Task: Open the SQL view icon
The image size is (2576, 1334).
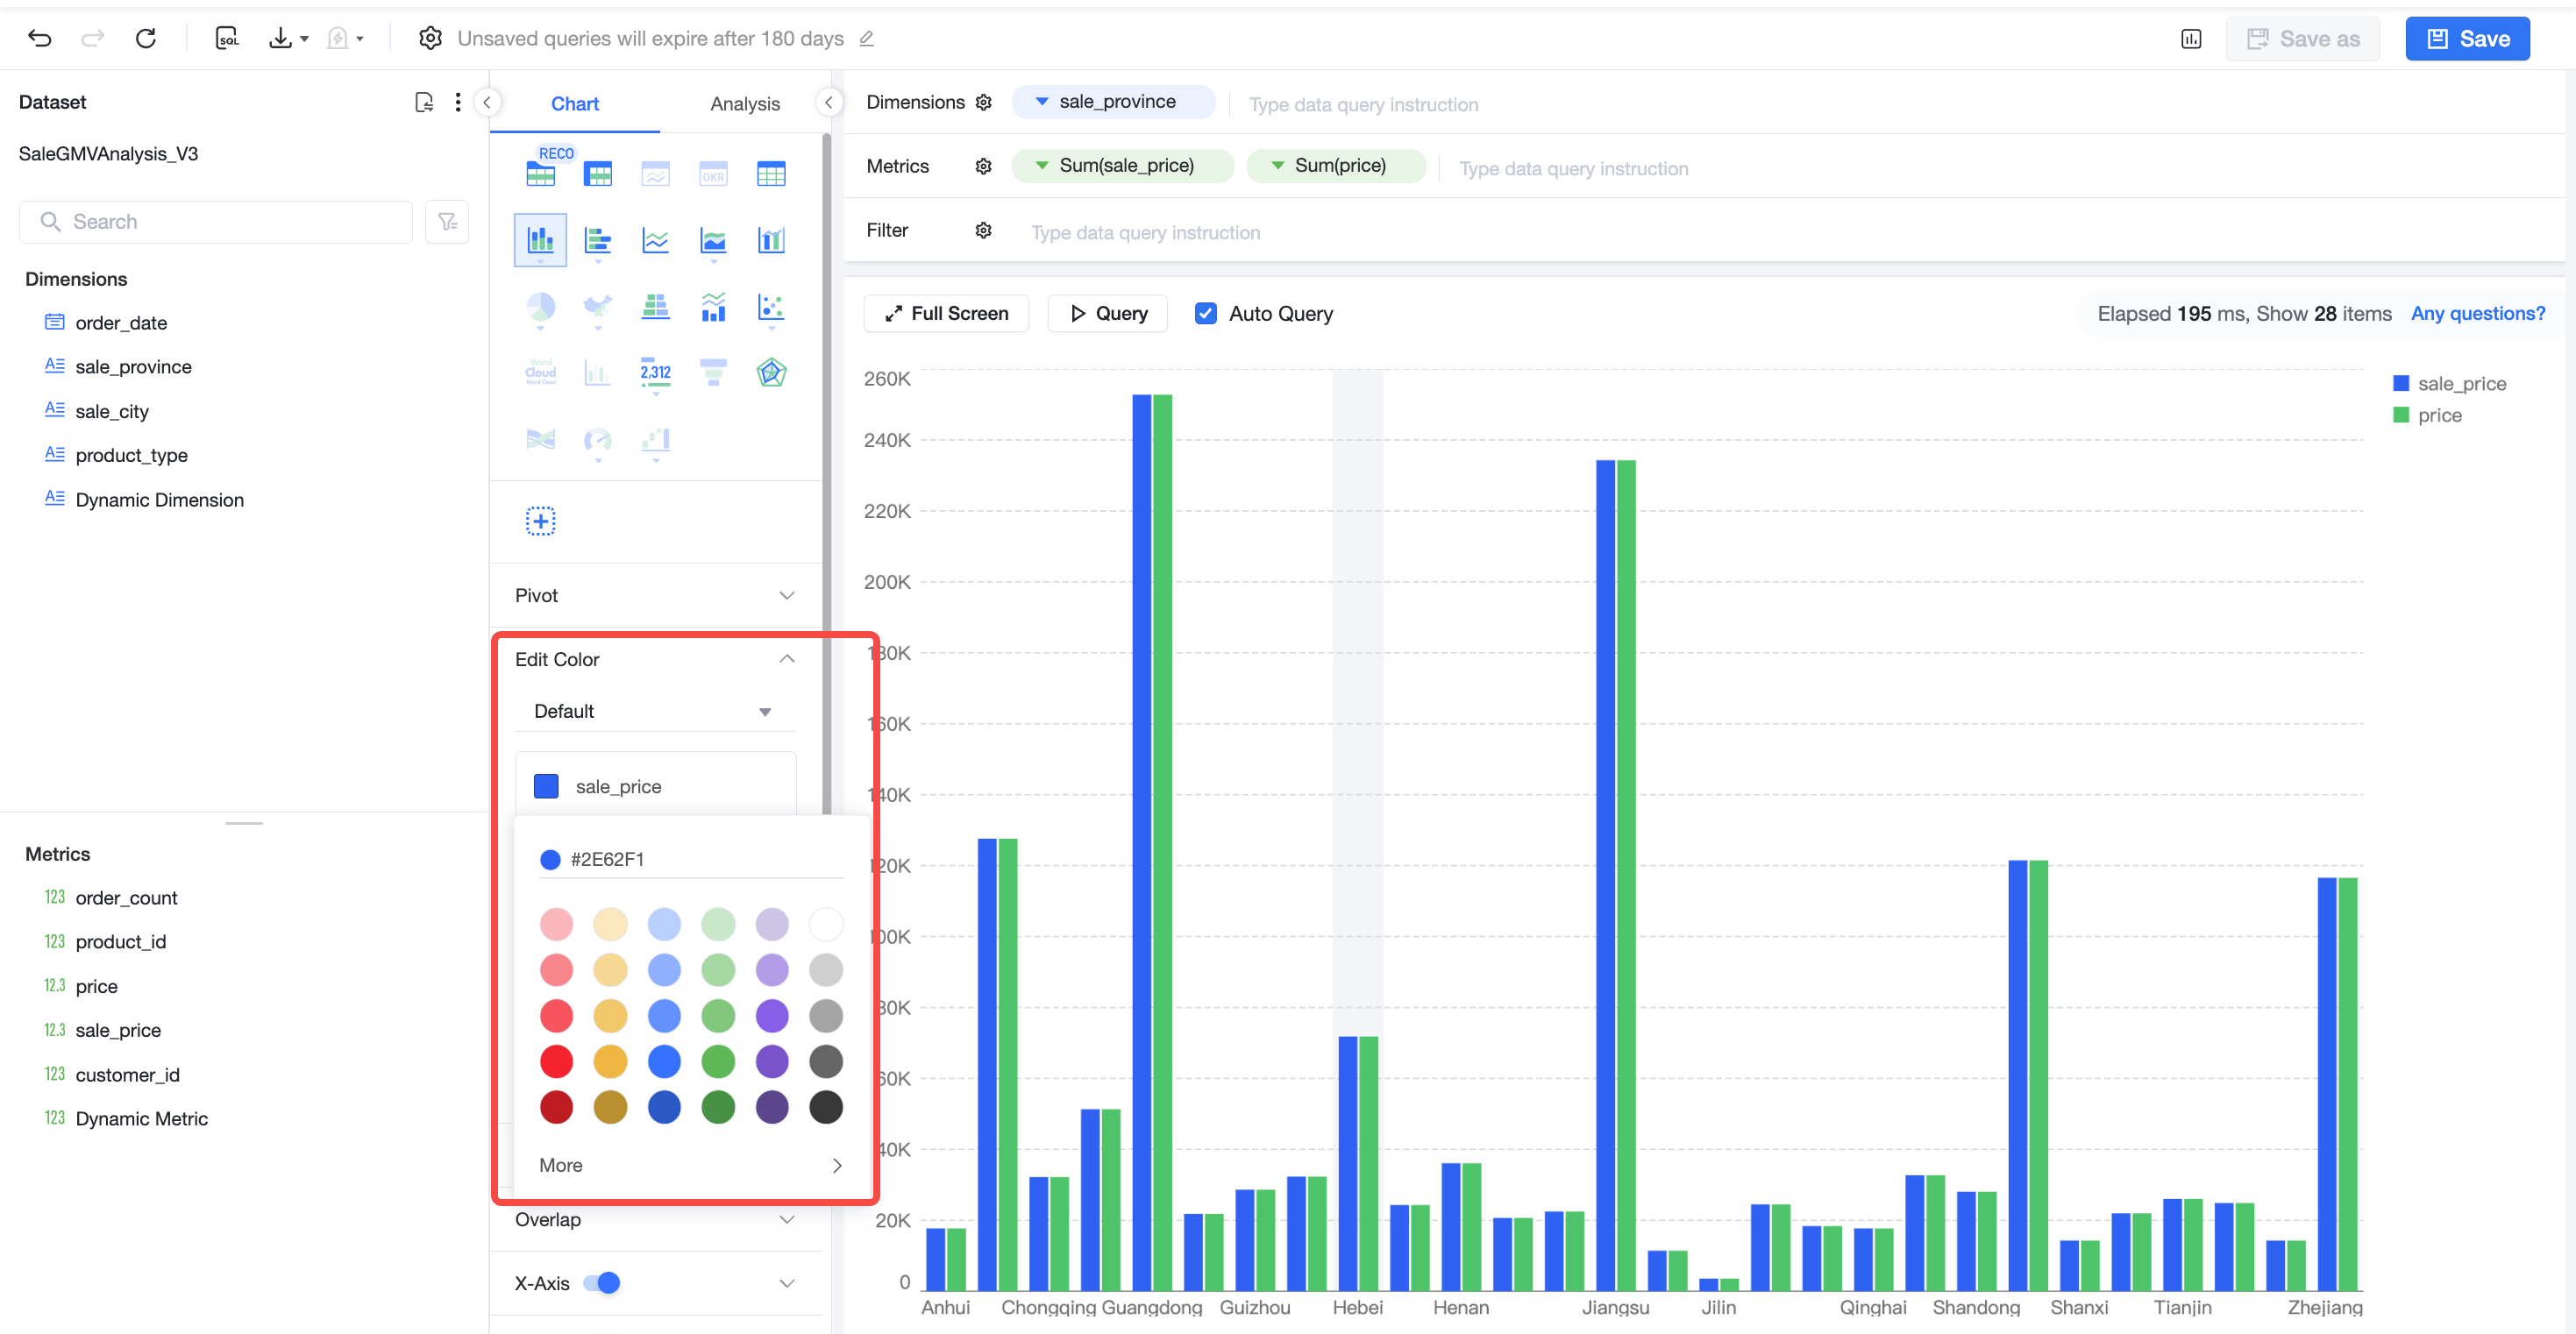Action: coord(227,38)
